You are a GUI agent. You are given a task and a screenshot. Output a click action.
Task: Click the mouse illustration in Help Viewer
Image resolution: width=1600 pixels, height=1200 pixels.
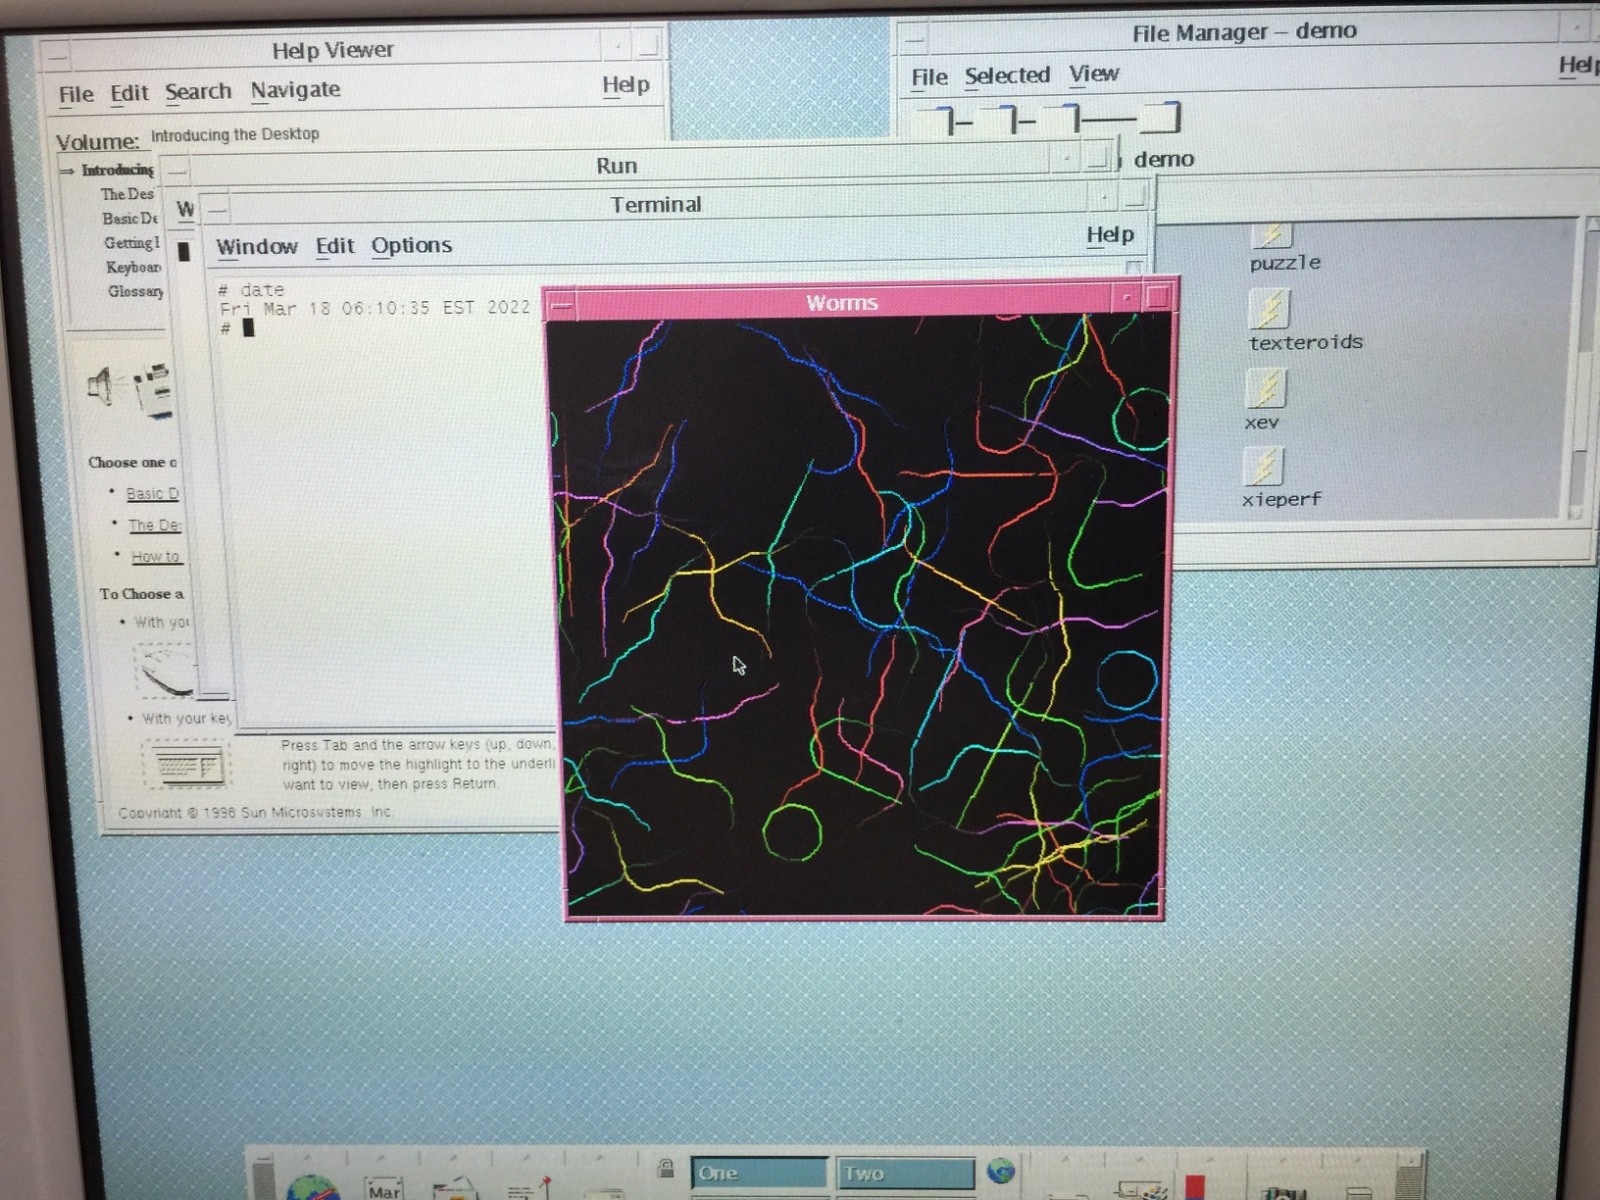pyautogui.click(x=165, y=670)
